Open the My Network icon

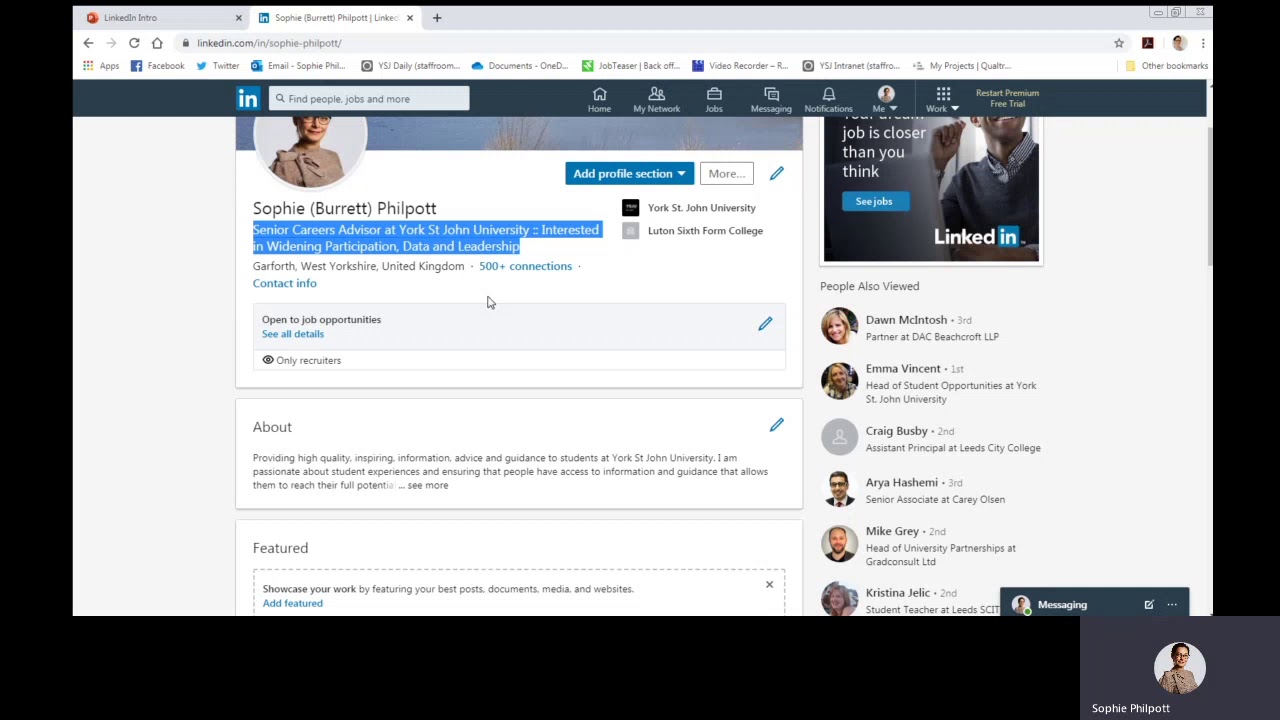coord(656,100)
